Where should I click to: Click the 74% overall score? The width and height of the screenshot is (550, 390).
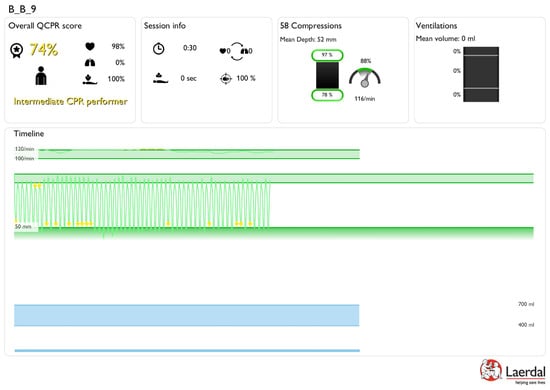(x=44, y=50)
